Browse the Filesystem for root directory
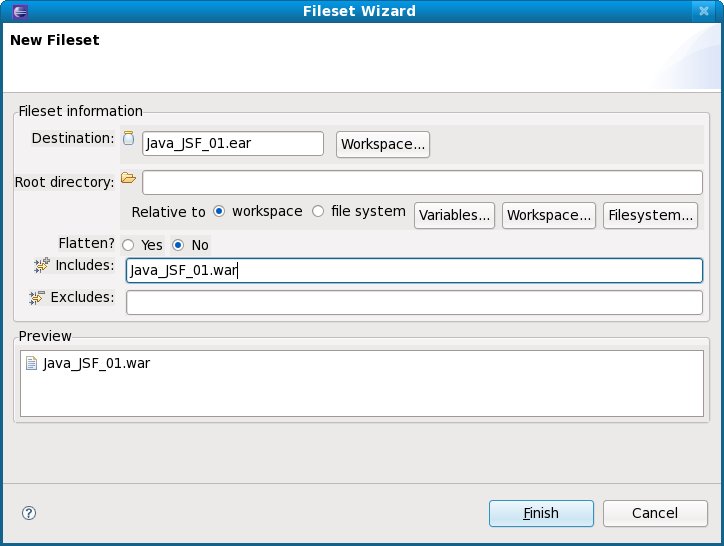 click(650, 215)
